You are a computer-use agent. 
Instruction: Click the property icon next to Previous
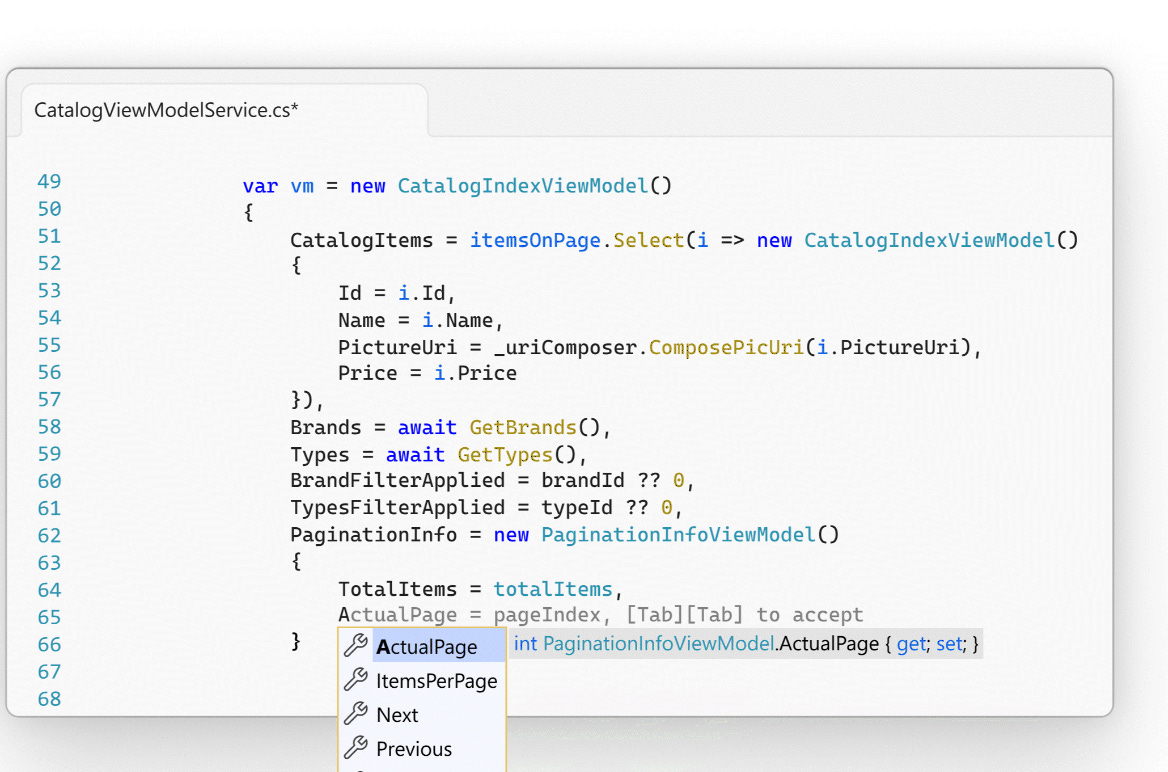[355, 748]
